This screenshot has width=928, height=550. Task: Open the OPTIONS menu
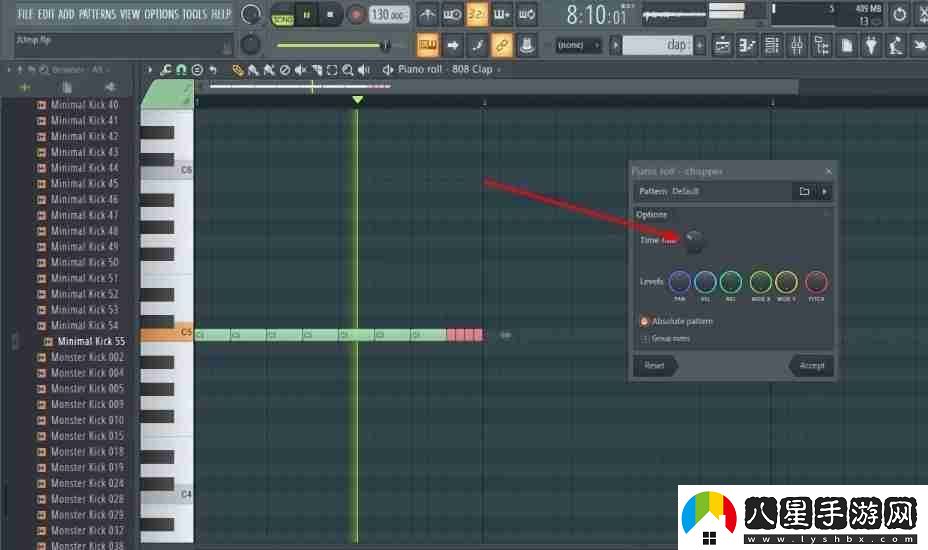161,14
